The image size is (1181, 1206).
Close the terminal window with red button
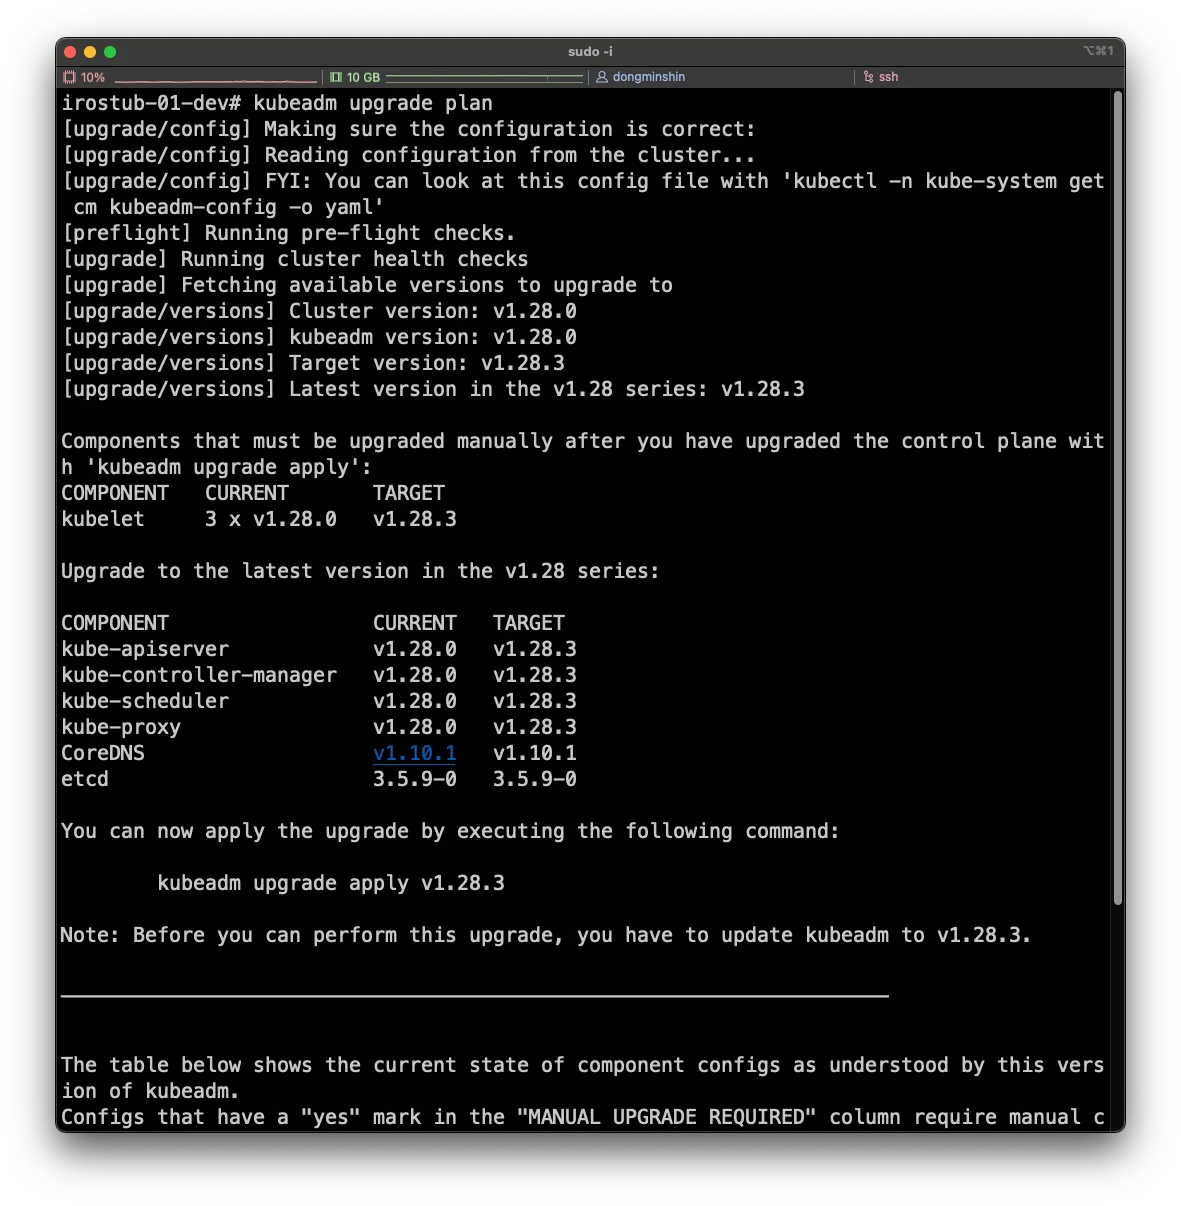click(70, 52)
